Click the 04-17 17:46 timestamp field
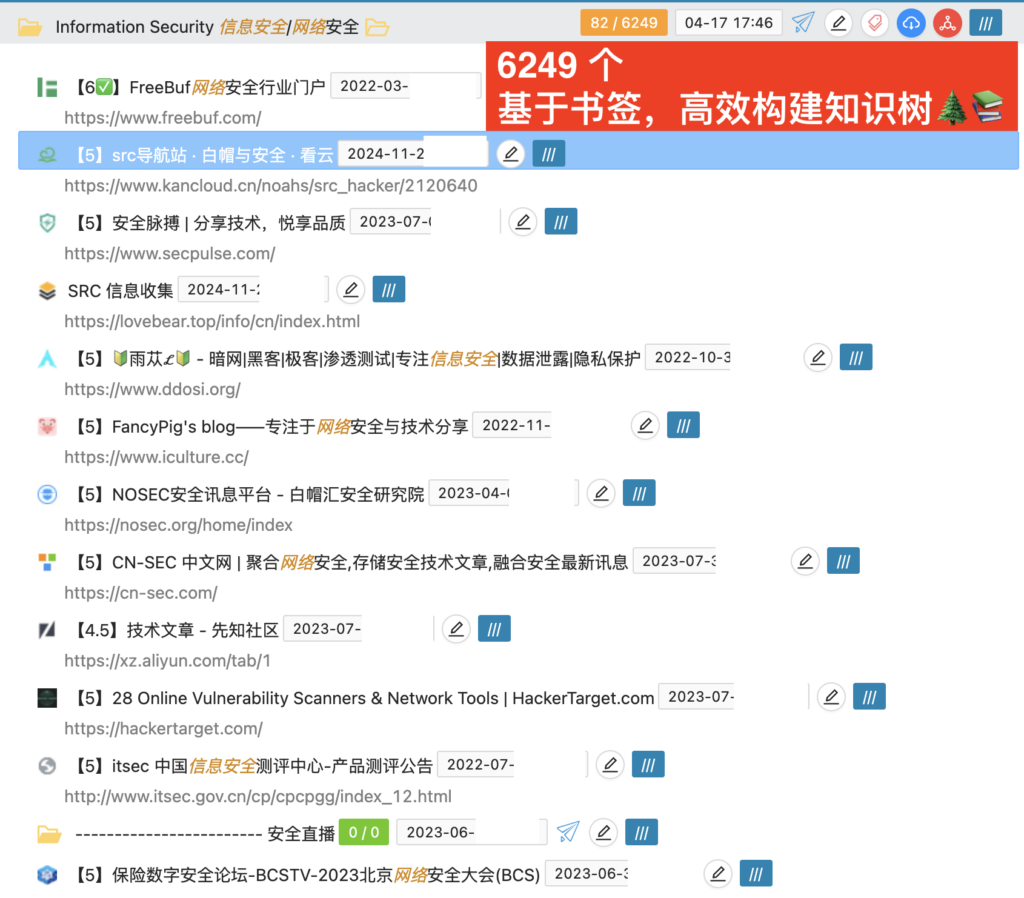1024x898 pixels. (x=729, y=24)
